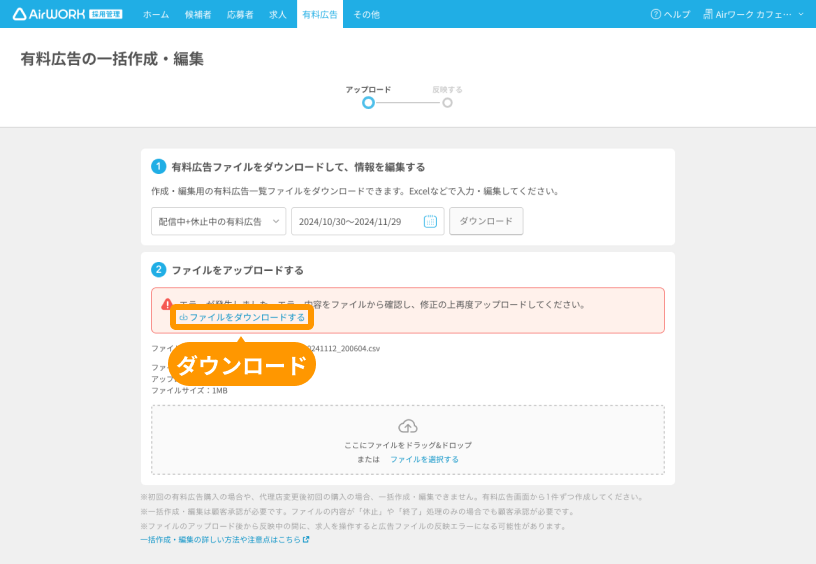Open the help question mark icon
This screenshot has height=564, width=816.
(x=656, y=14)
